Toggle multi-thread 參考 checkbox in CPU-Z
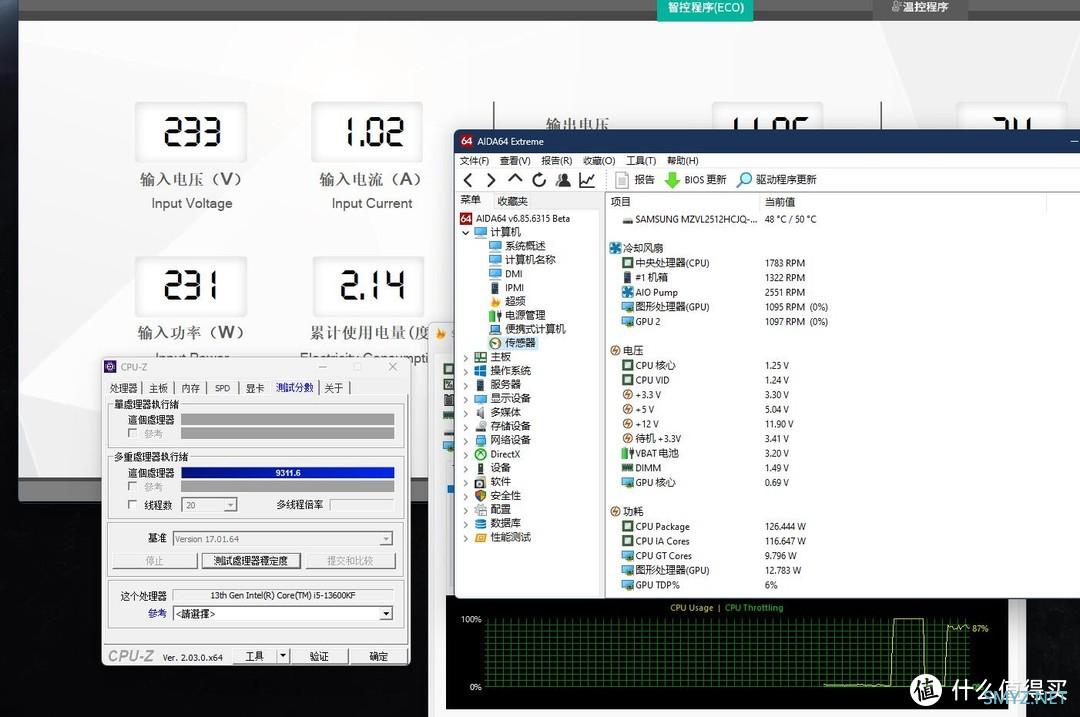 [x=132, y=486]
